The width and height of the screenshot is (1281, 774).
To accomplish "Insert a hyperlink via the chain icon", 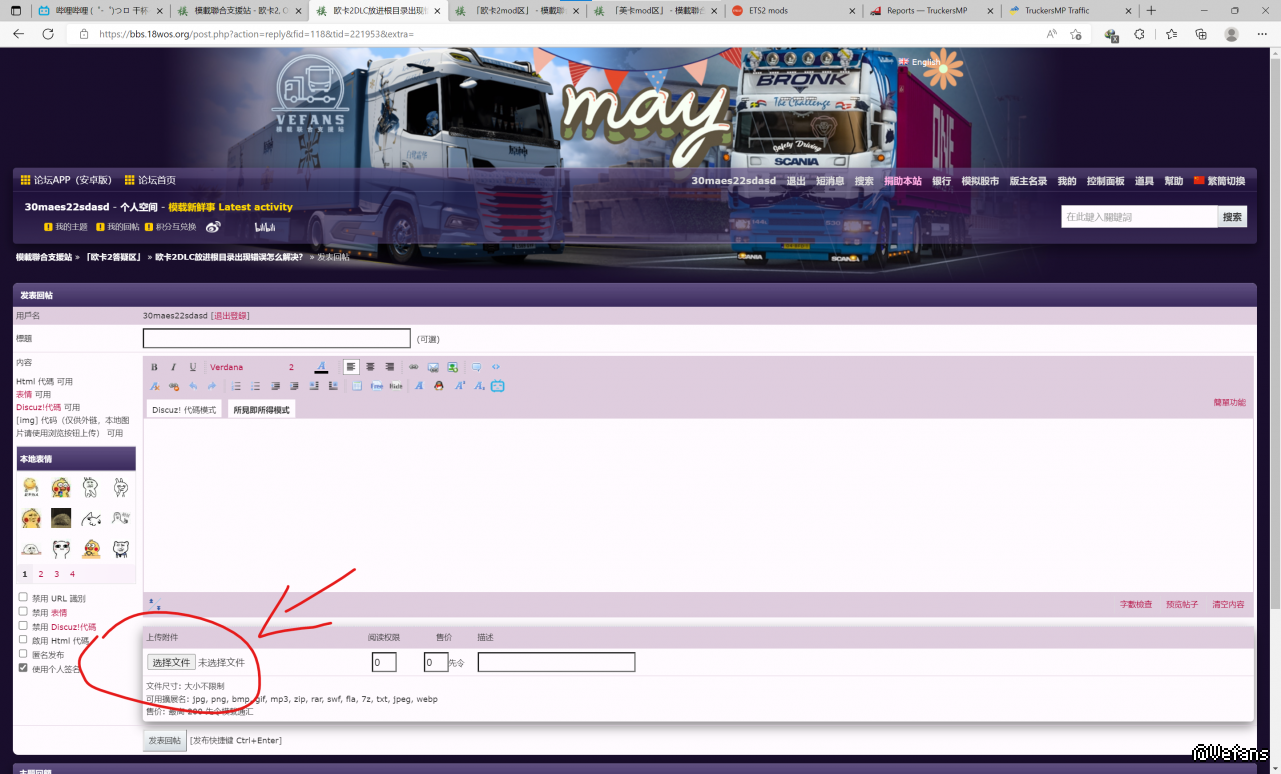I will pos(414,367).
